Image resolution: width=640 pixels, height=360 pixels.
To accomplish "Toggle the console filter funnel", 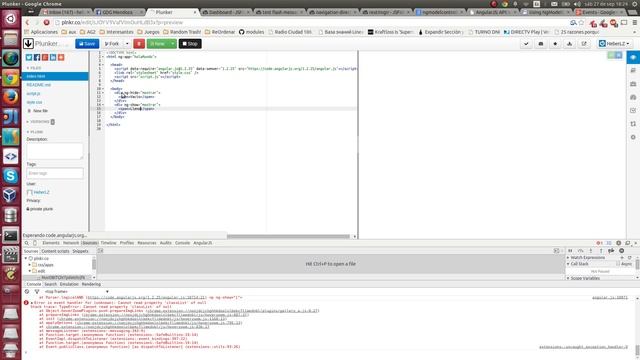I will pyautogui.click(x=37, y=292).
